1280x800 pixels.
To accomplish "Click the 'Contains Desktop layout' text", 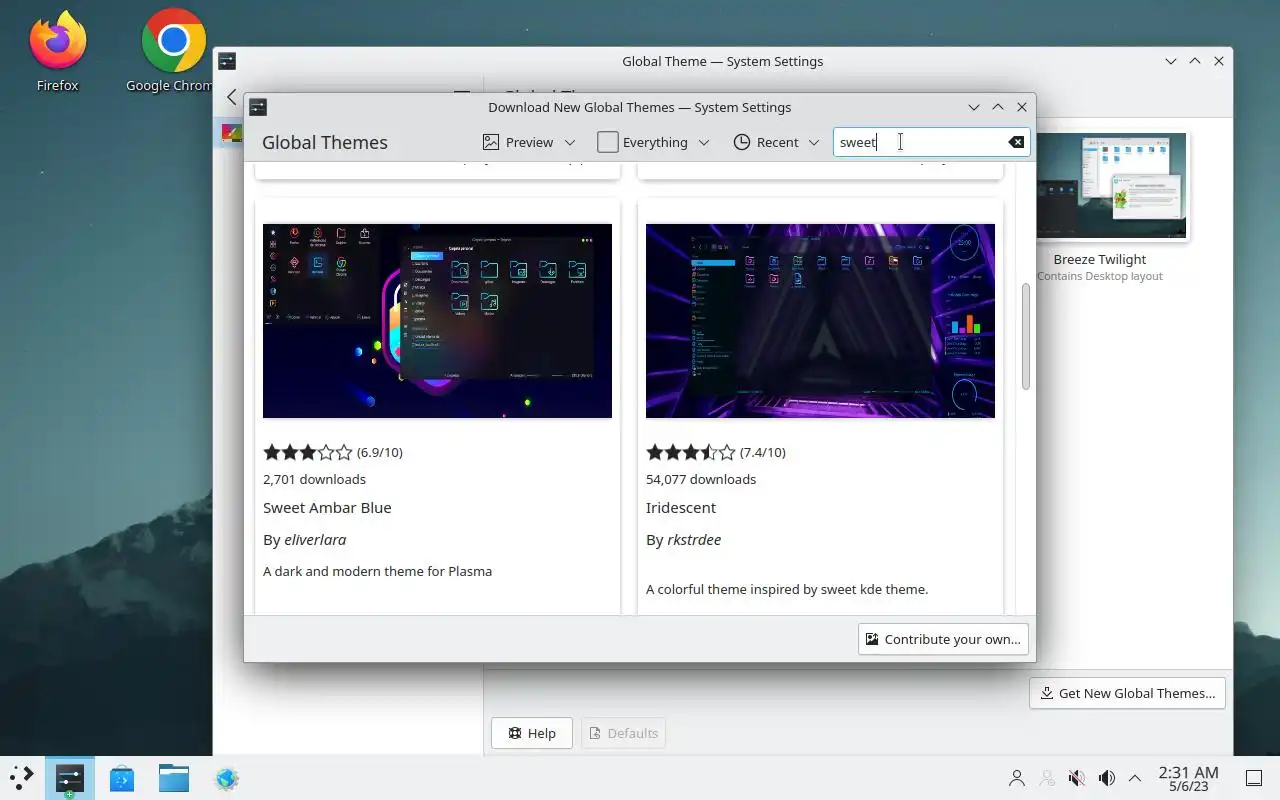I will tap(1099, 276).
